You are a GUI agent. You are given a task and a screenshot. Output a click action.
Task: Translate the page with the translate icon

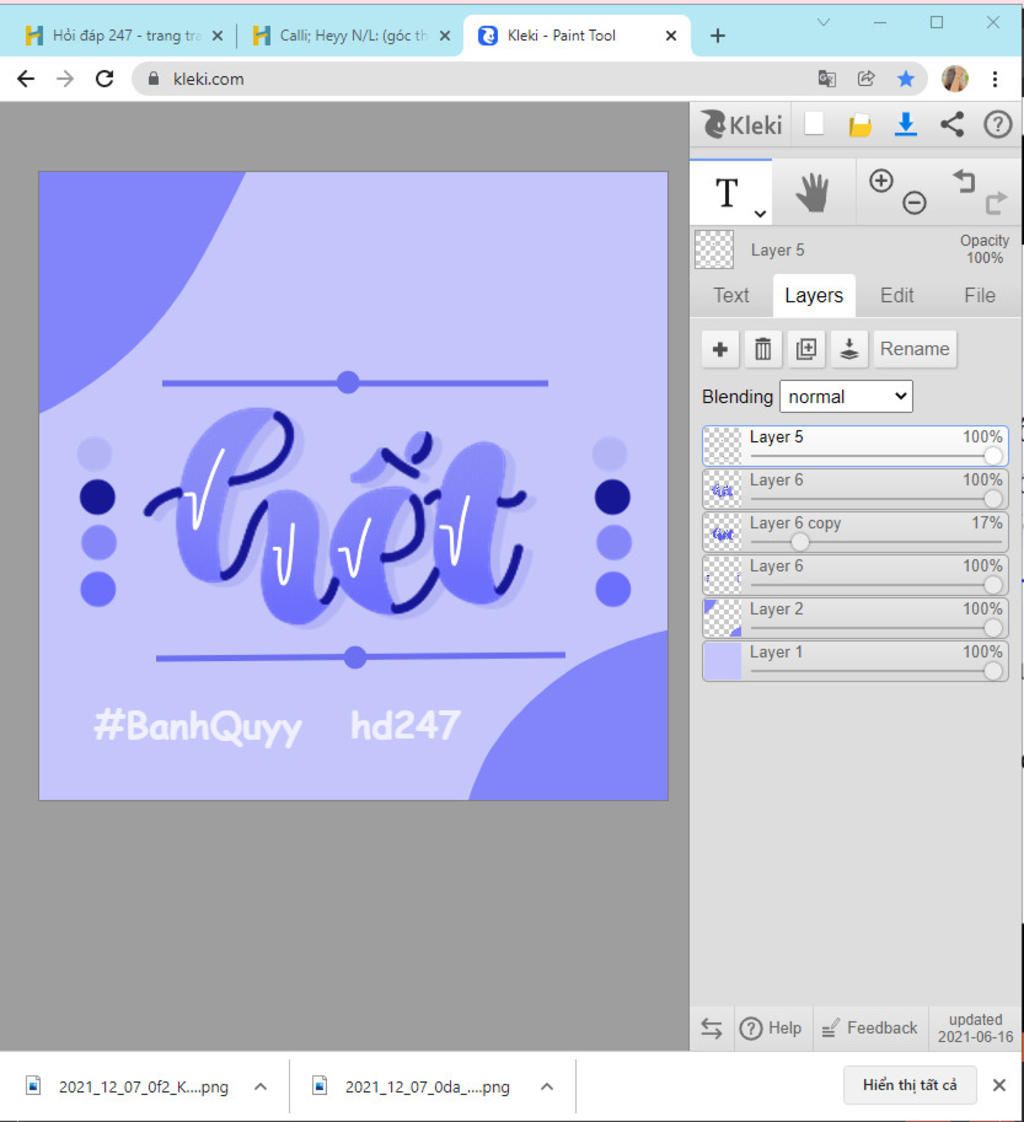tap(826, 79)
